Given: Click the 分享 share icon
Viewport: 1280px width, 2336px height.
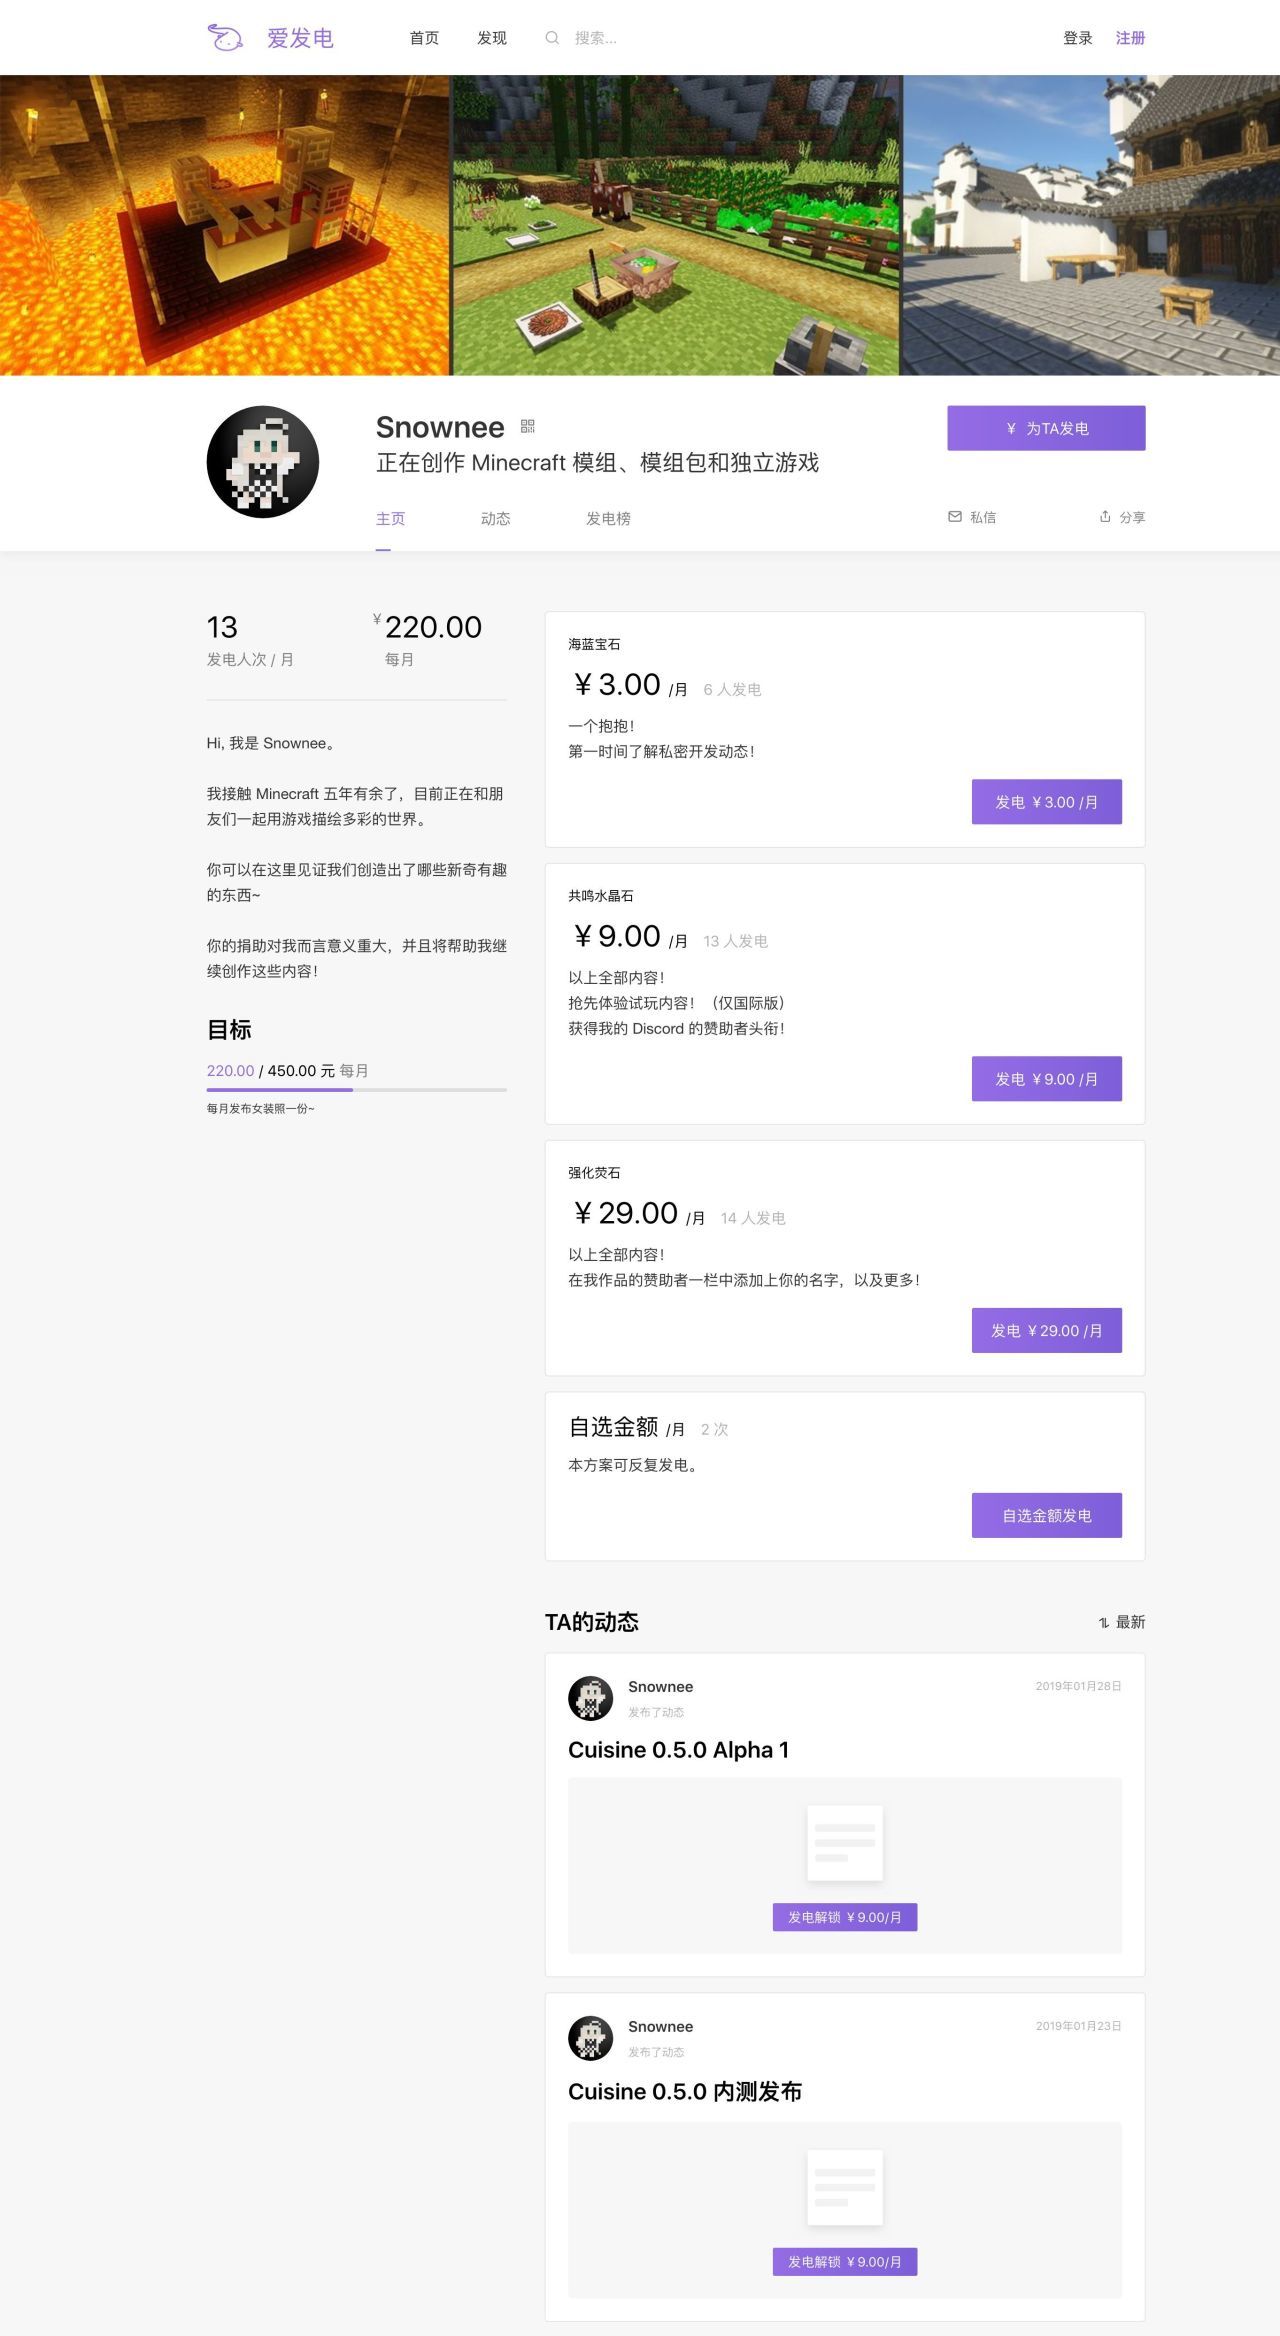Looking at the screenshot, I should click(1105, 517).
